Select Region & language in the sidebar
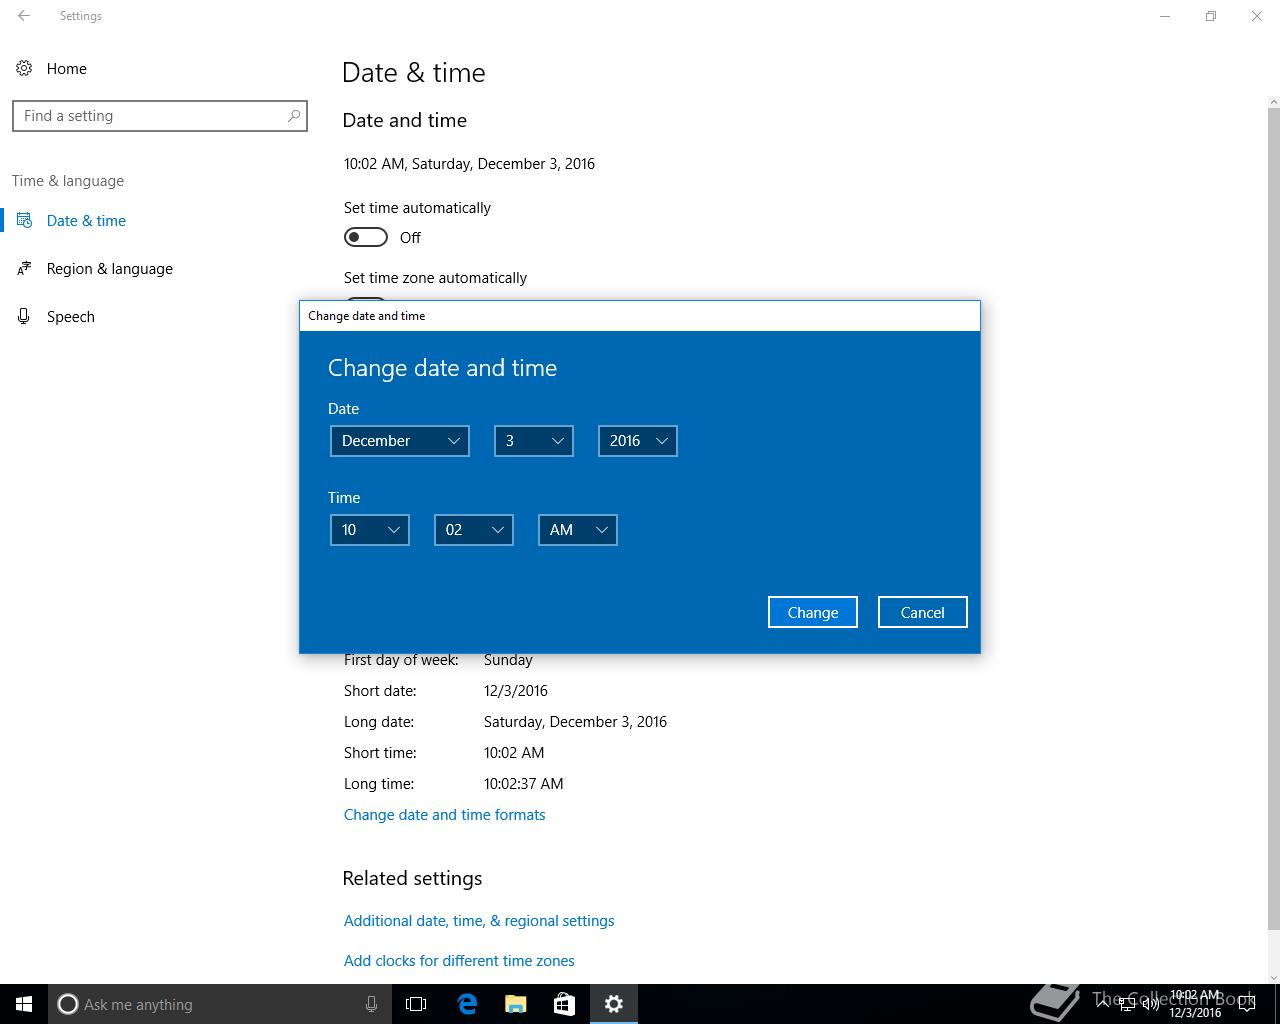The image size is (1280, 1024). (110, 268)
